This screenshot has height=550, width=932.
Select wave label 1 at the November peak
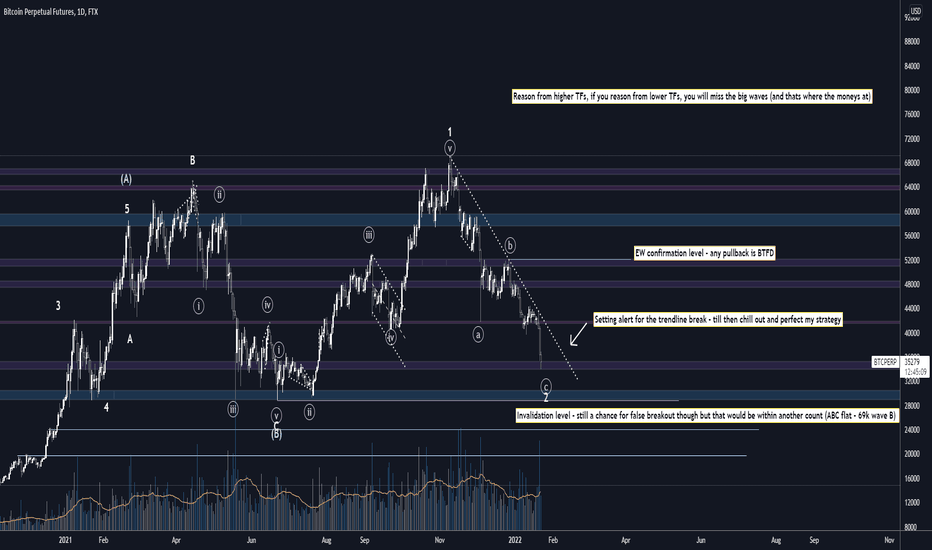(450, 132)
